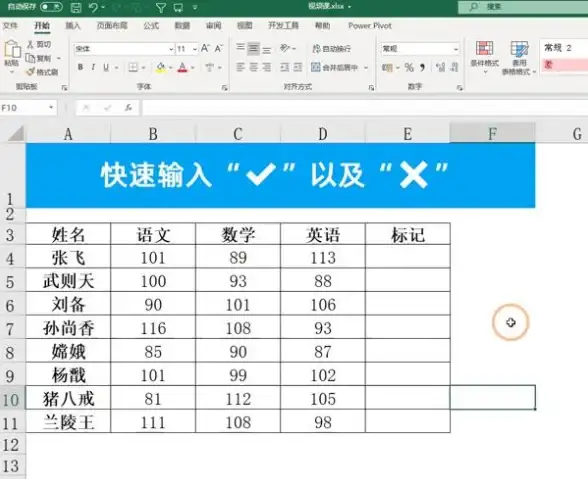The image size is (588, 479).
Task: Open the borders dropdown arrow
Action: point(144,68)
